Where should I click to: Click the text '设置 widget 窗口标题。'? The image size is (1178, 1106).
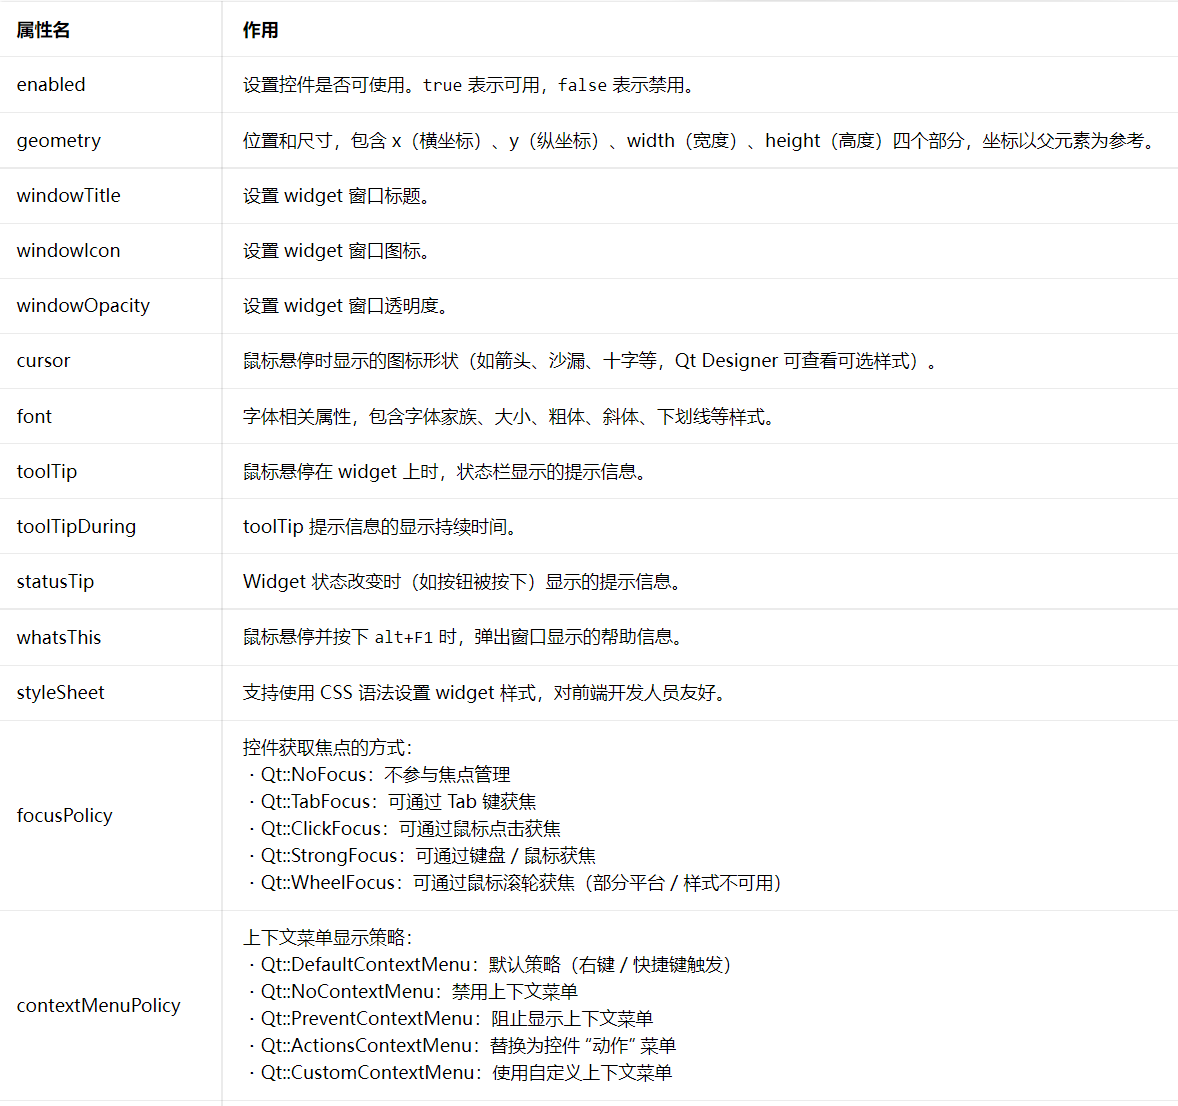point(337,195)
